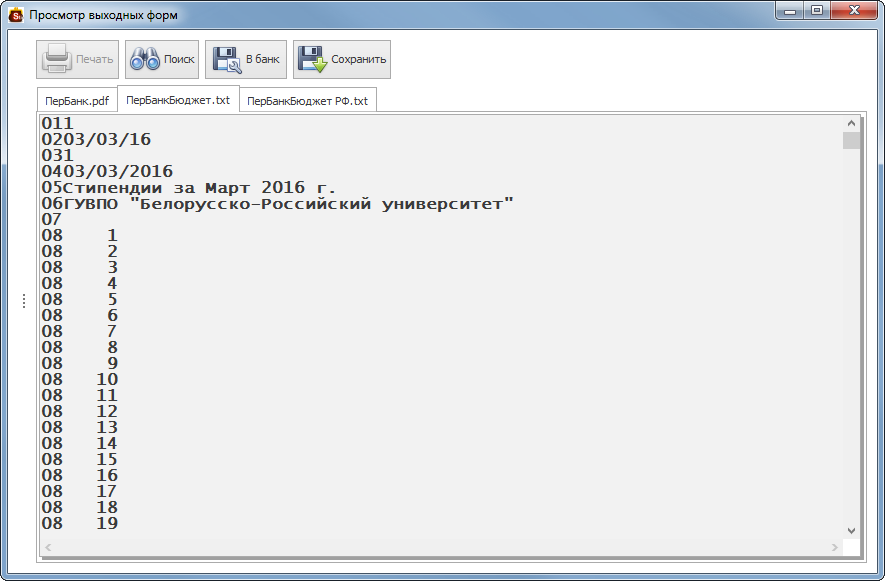The height and width of the screenshot is (581, 885).
Task: Click the first line '011'
Action: click(58, 123)
